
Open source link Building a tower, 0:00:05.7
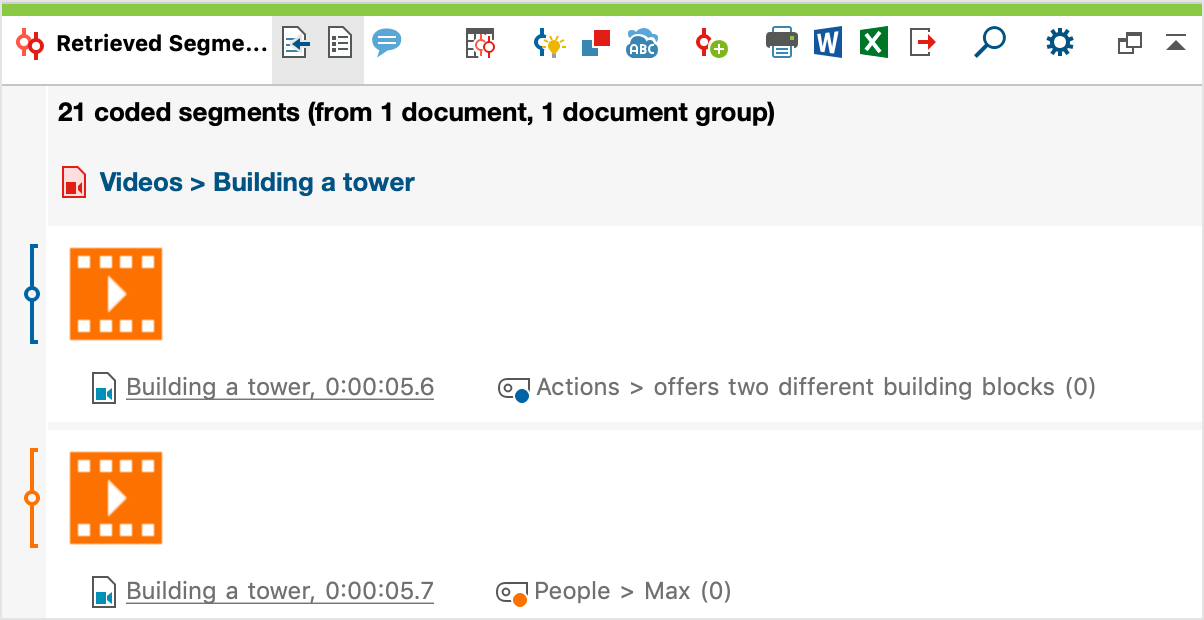coord(280,592)
